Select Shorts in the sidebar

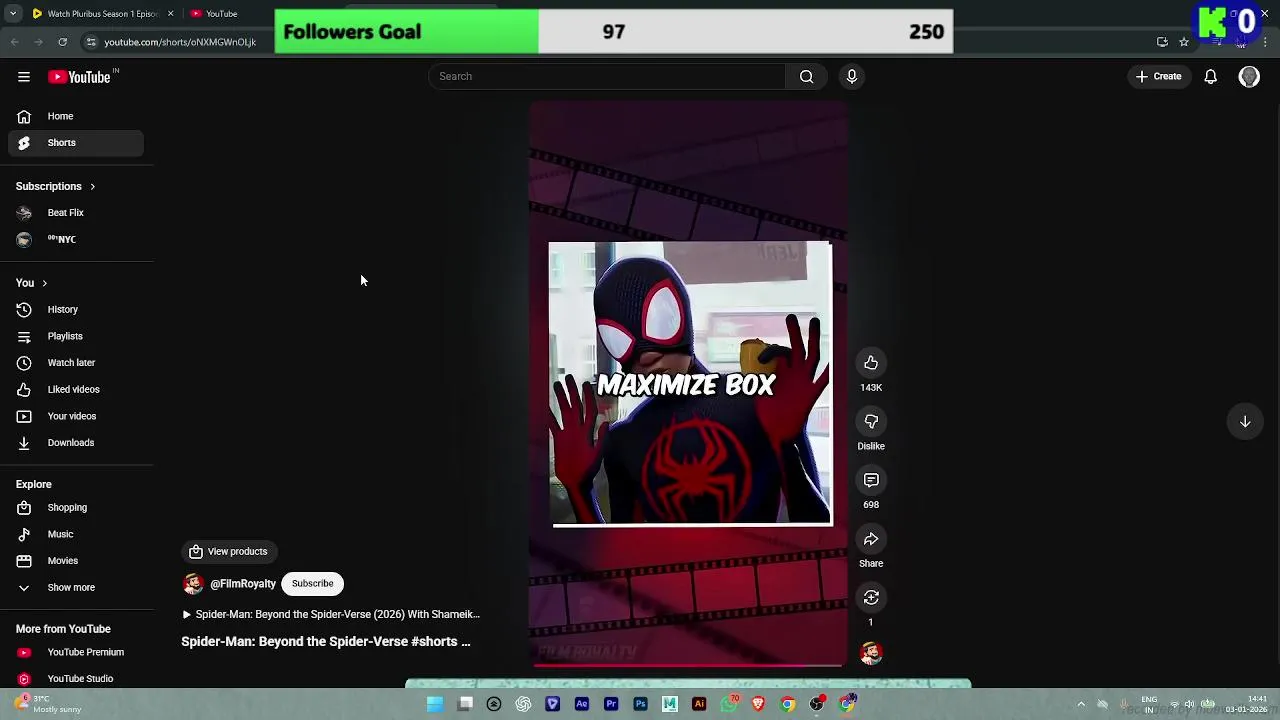(x=76, y=143)
